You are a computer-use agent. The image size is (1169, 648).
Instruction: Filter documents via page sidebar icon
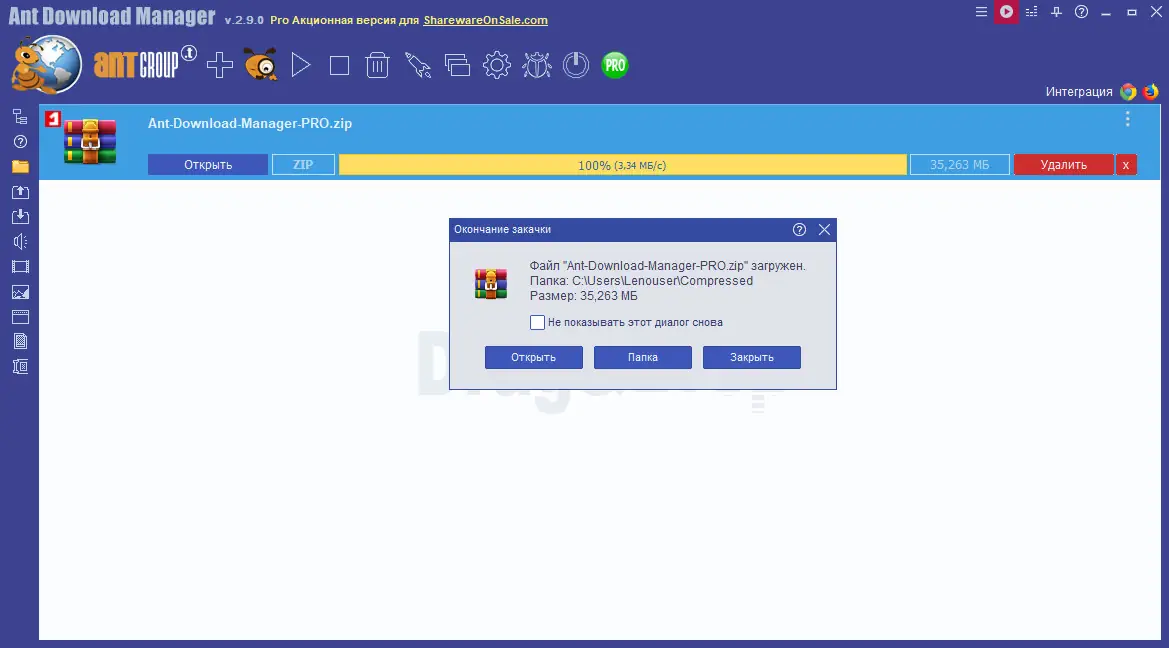20,342
